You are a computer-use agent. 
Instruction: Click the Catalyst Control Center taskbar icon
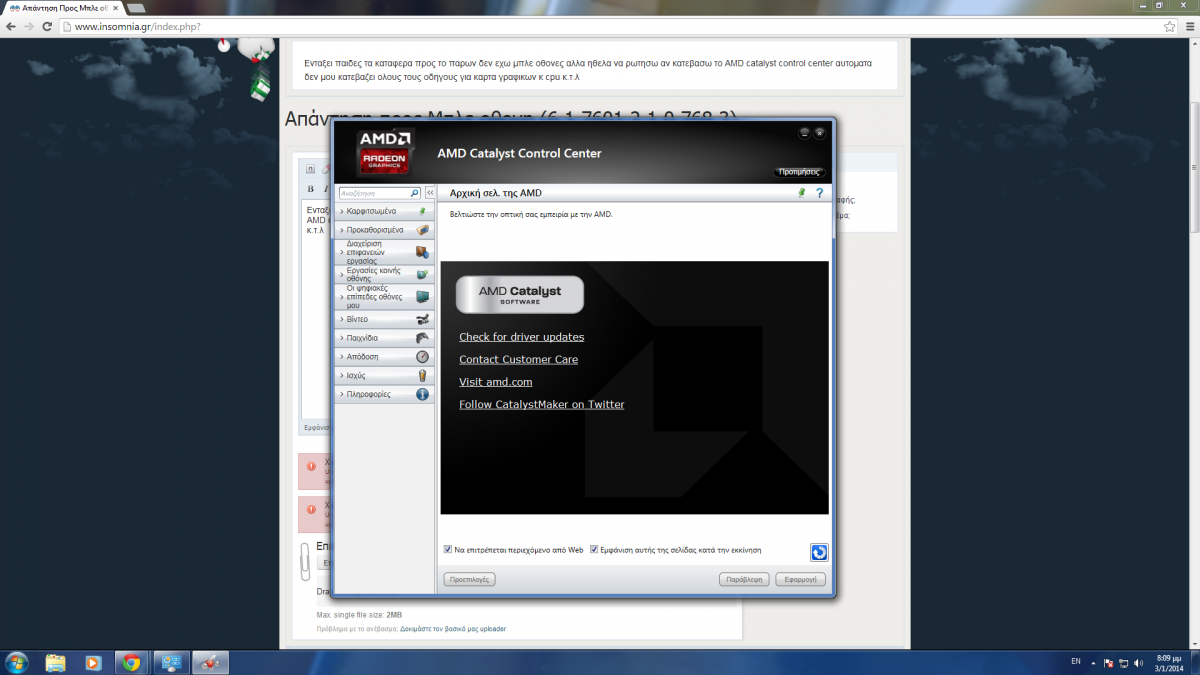211,662
